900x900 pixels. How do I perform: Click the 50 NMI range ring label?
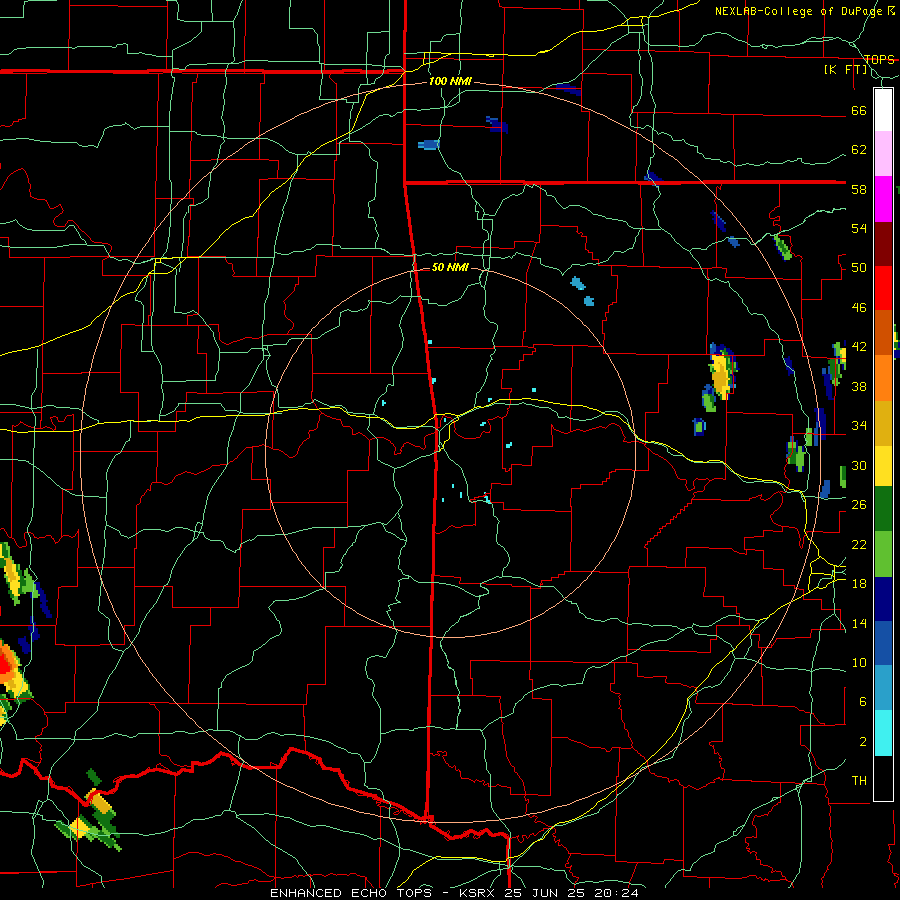pyautogui.click(x=449, y=267)
